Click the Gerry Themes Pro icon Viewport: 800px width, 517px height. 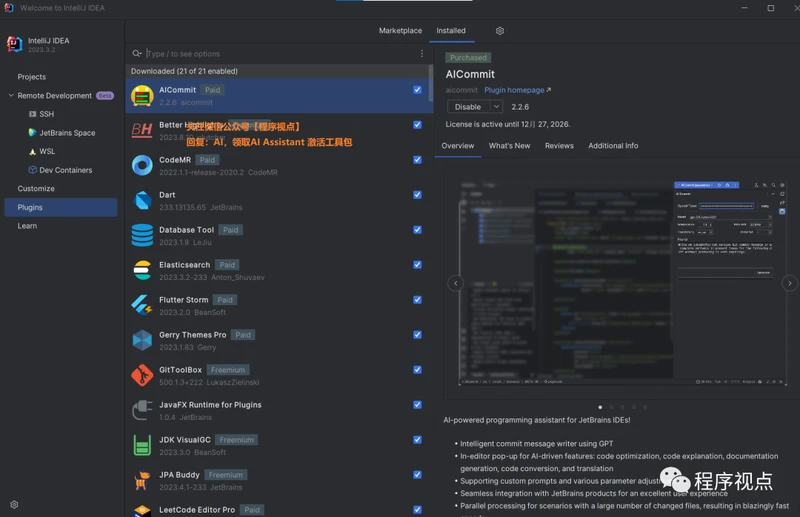(142, 340)
